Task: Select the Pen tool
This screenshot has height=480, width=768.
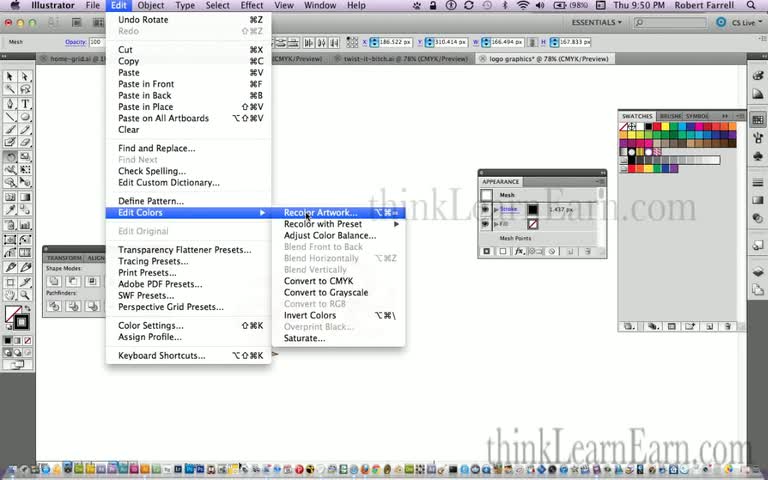Action: [x=10, y=104]
